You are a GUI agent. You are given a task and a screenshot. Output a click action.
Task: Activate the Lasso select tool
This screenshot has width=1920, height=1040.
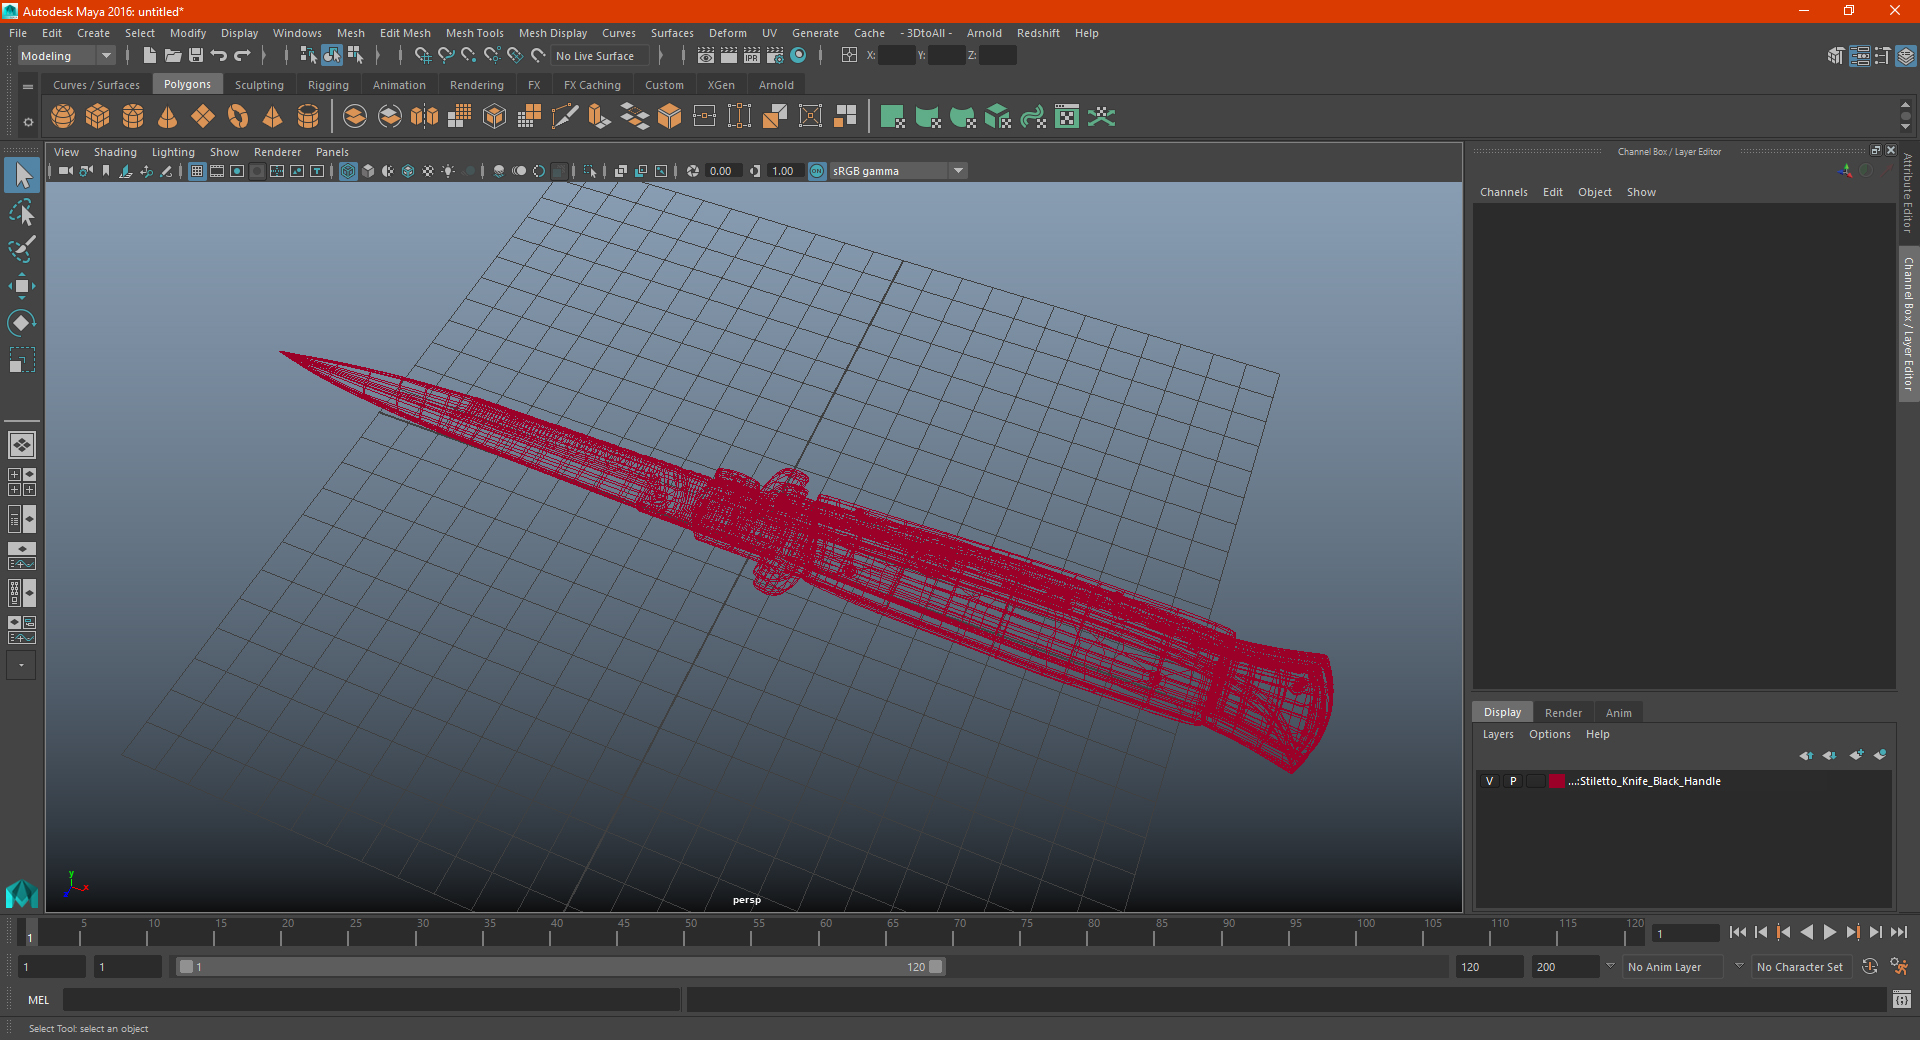[x=22, y=212]
